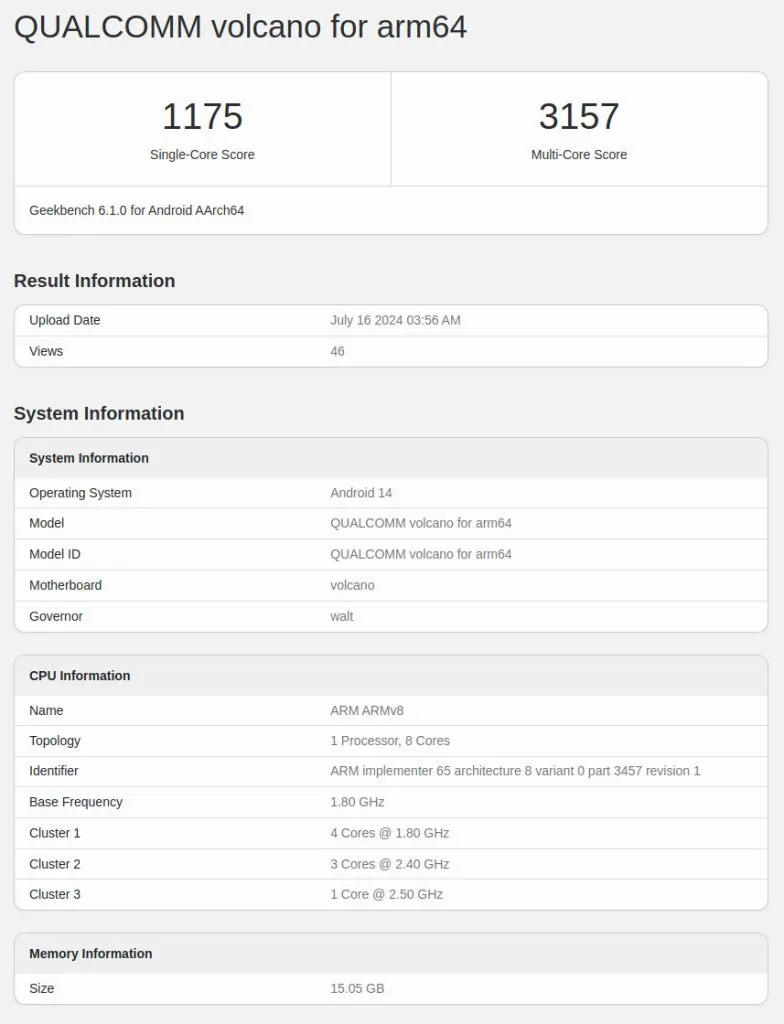
Task: Select the Name value ARM ARMv8
Action: coord(364,710)
